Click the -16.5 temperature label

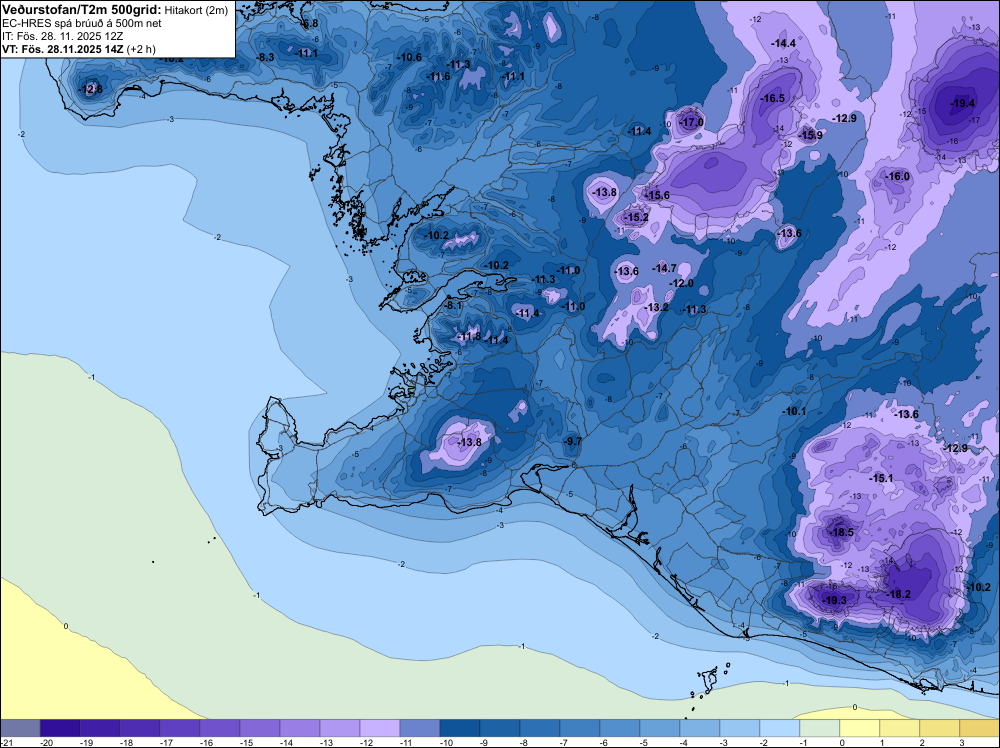(x=773, y=98)
